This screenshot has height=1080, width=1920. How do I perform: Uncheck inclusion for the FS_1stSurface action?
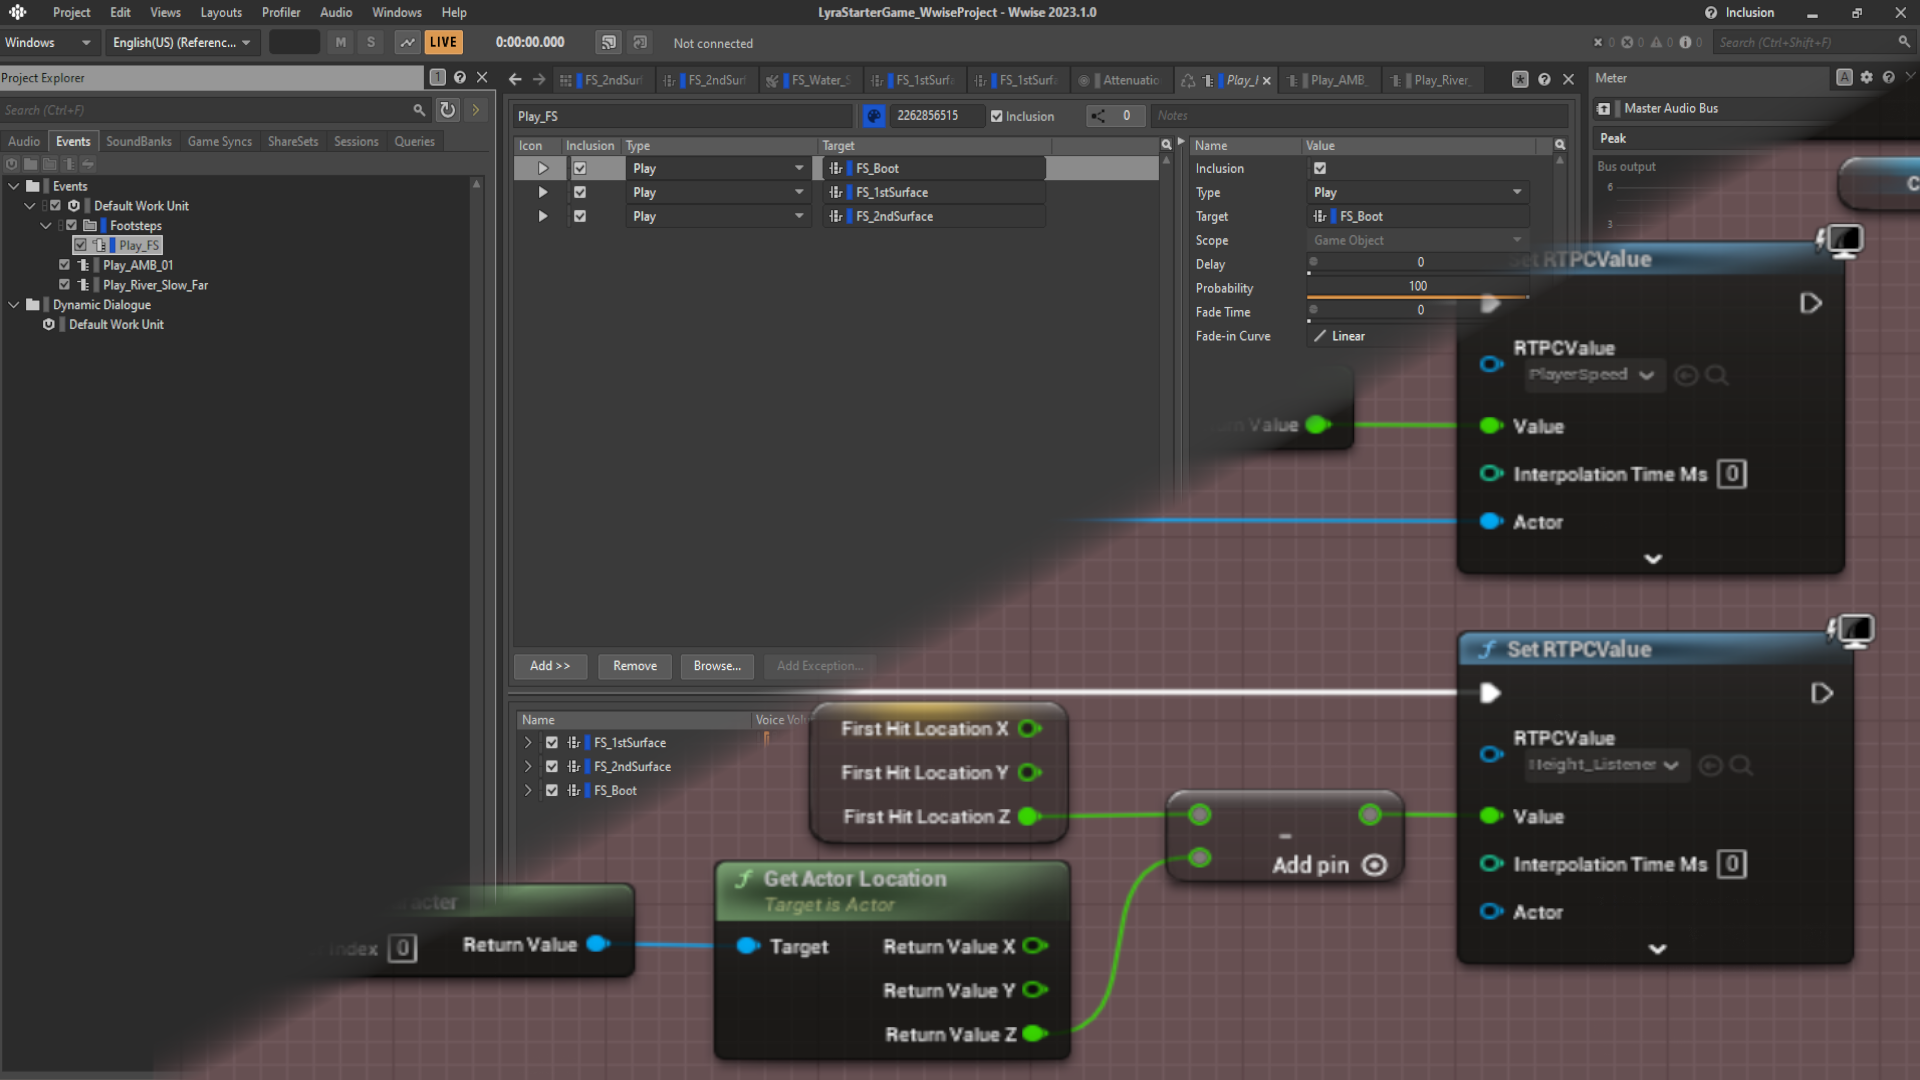click(x=580, y=192)
